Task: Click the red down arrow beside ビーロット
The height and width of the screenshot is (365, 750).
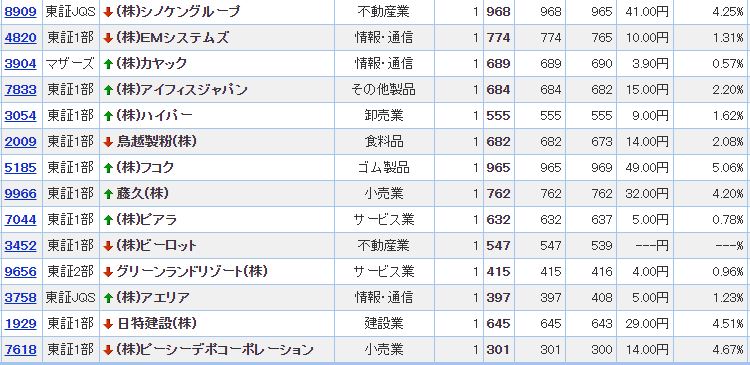Action: [x=108, y=246]
